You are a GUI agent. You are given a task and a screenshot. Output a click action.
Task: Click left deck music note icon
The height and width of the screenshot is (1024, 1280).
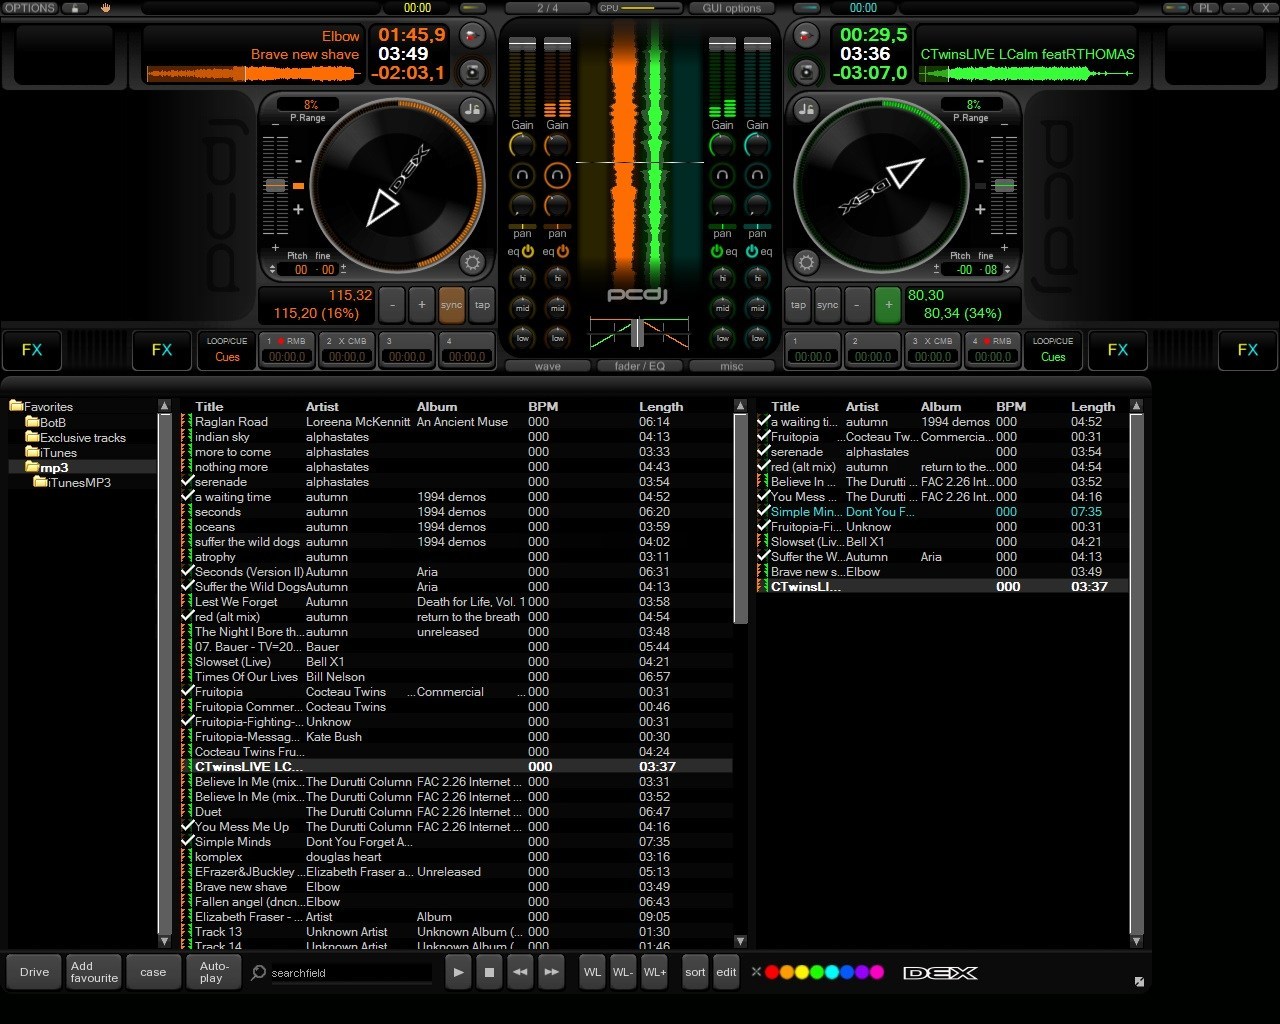coord(472,109)
